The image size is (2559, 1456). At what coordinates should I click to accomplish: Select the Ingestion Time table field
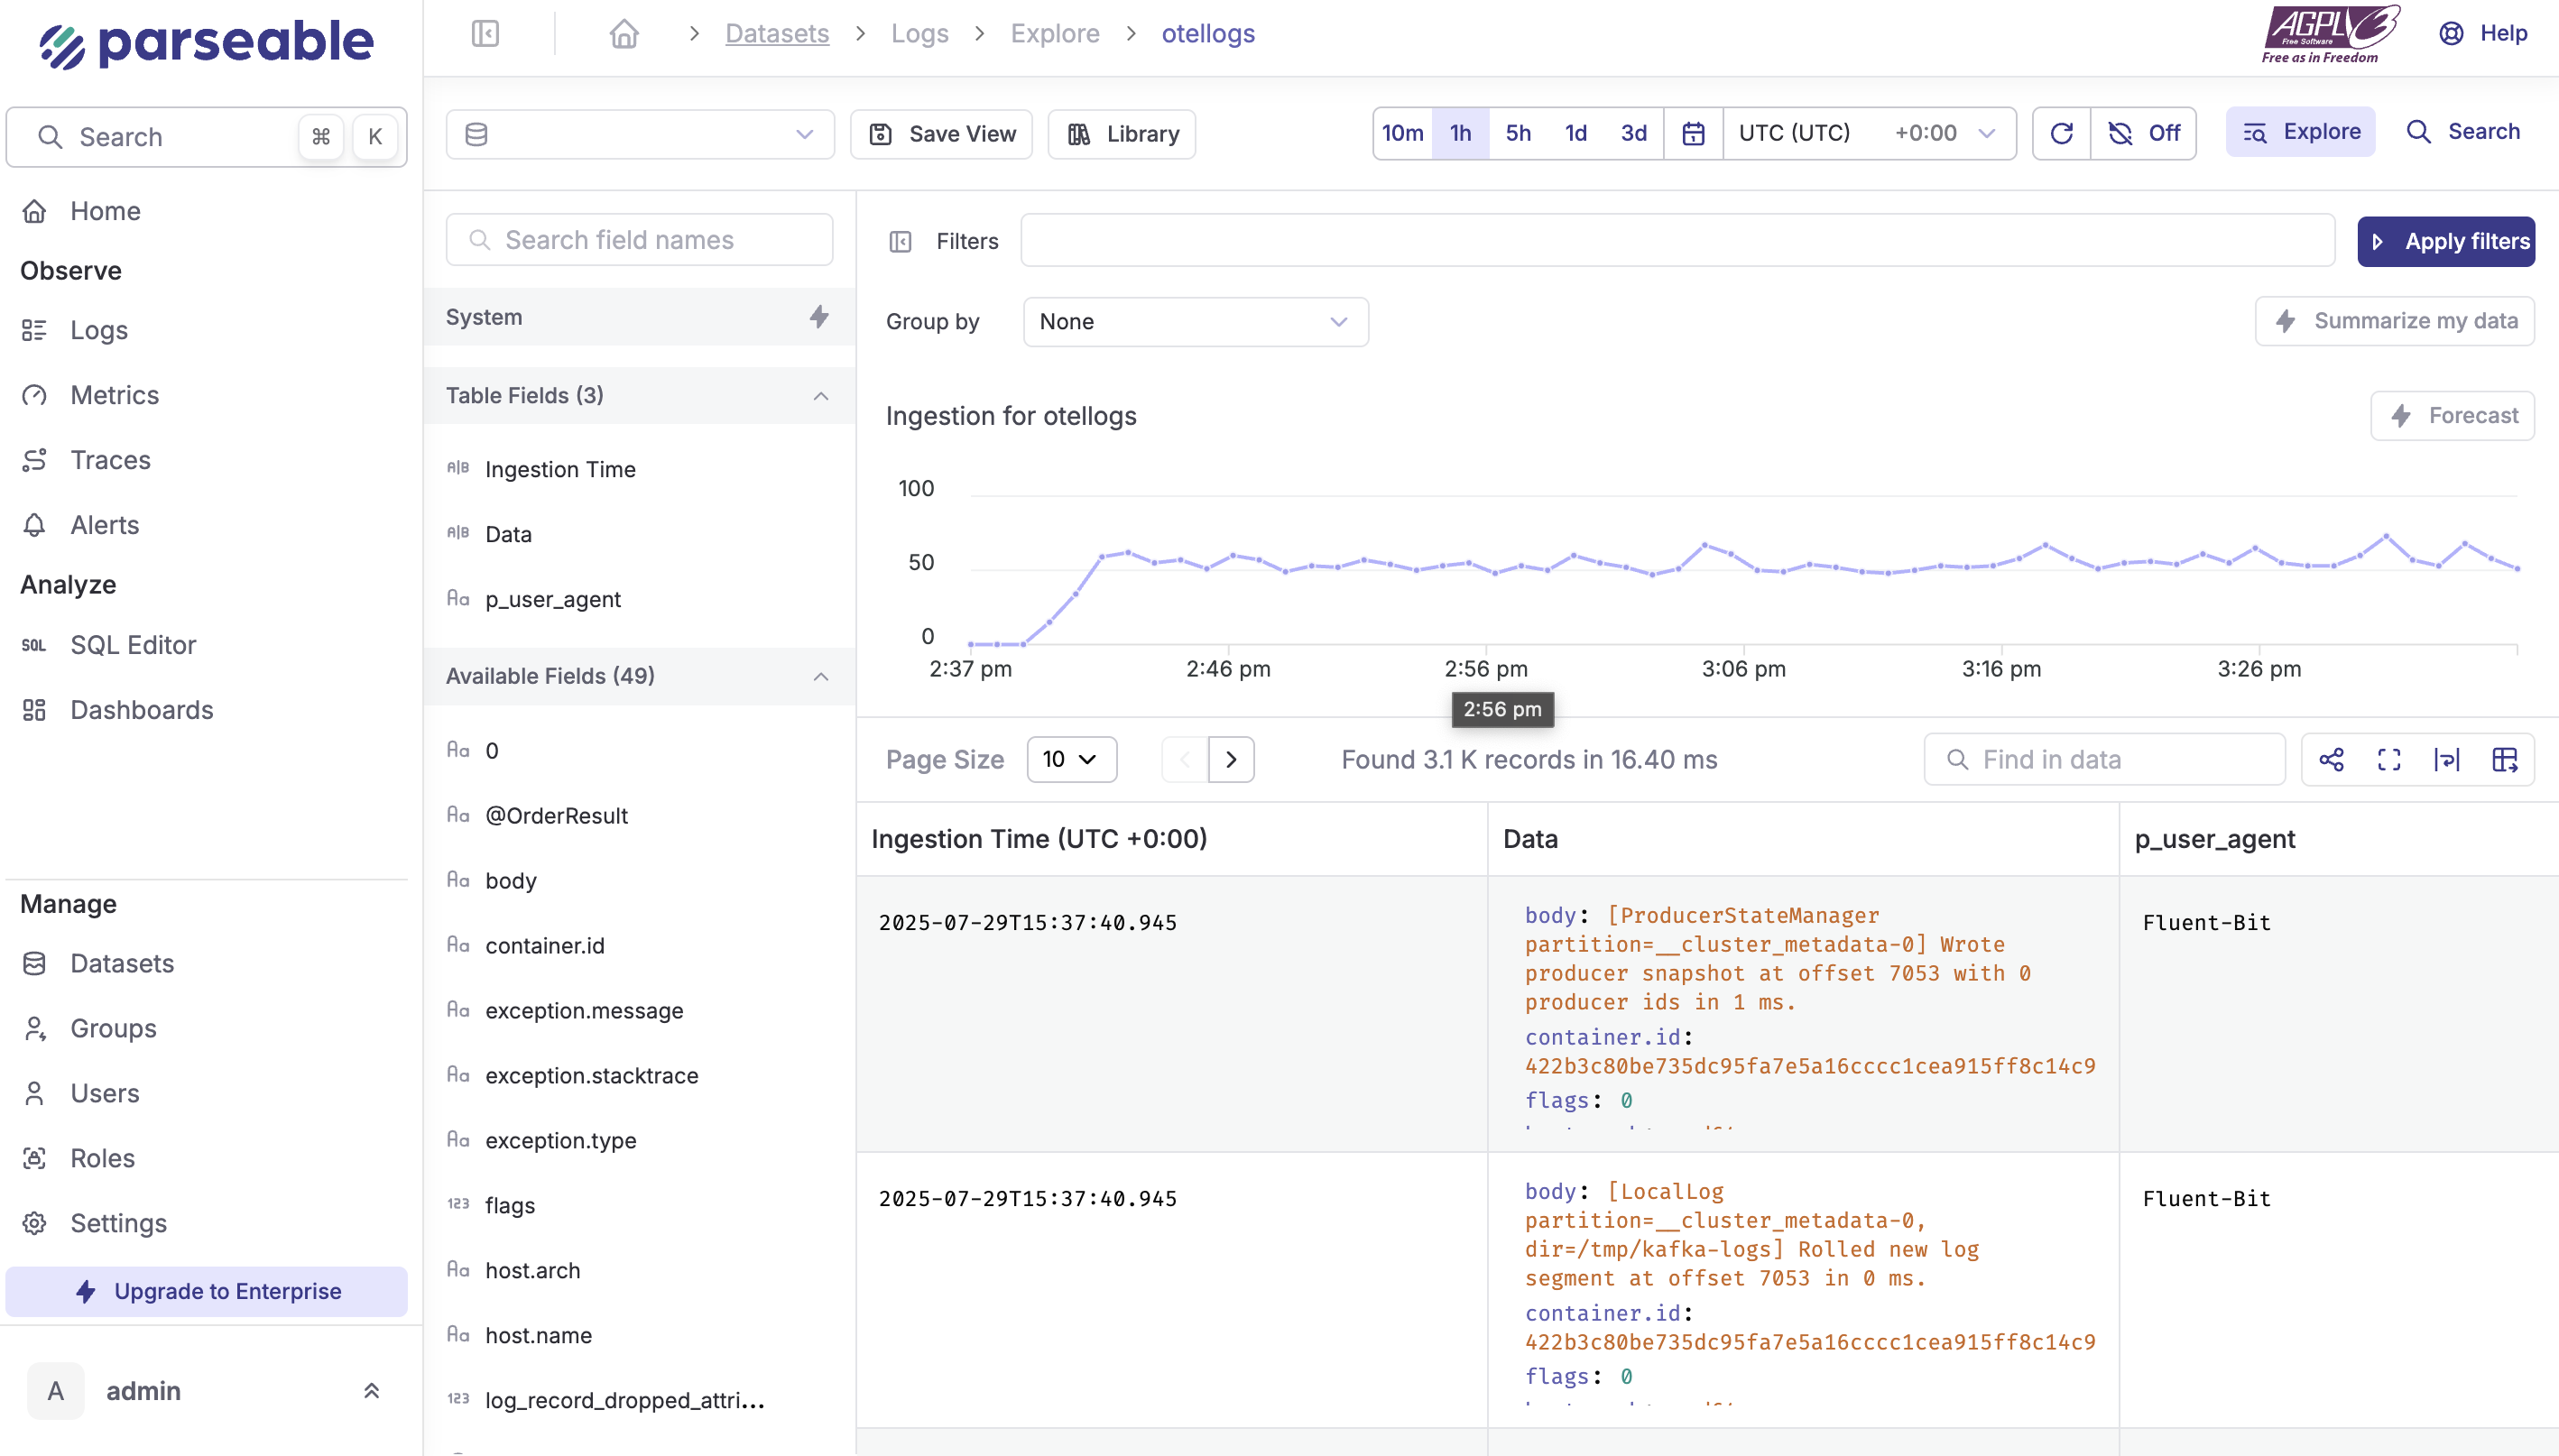pos(560,470)
